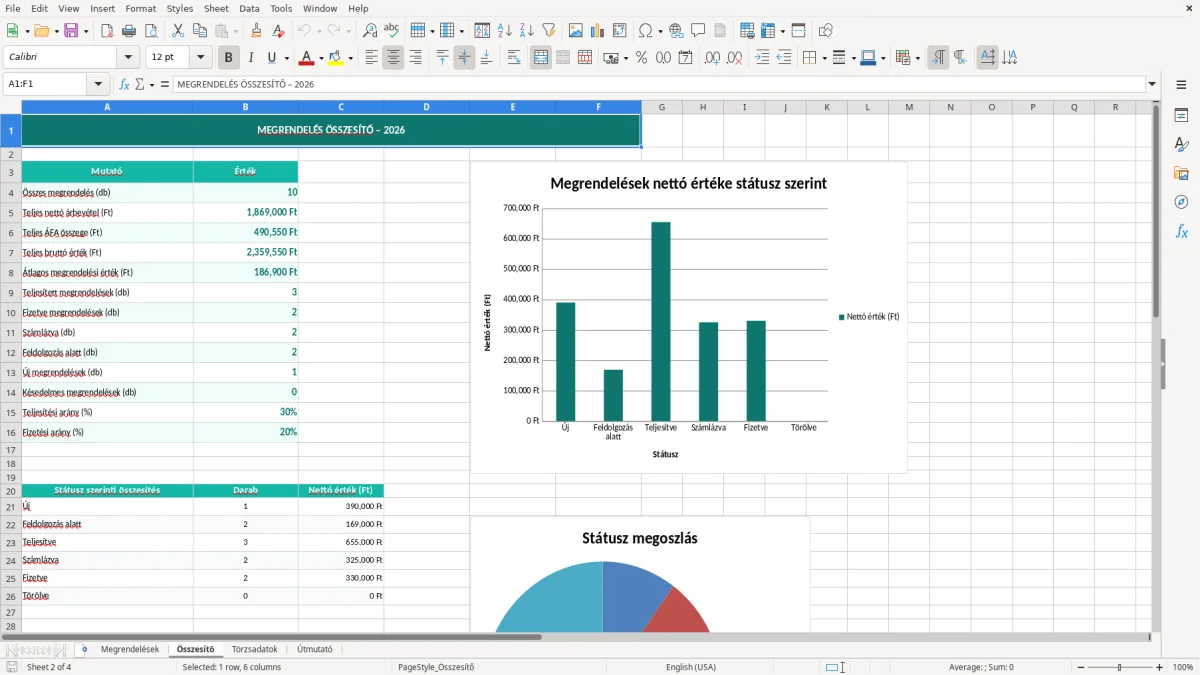Toggle Bold formatting
Image resolution: width=1200 pixels, height=675 pixels.
228,58
